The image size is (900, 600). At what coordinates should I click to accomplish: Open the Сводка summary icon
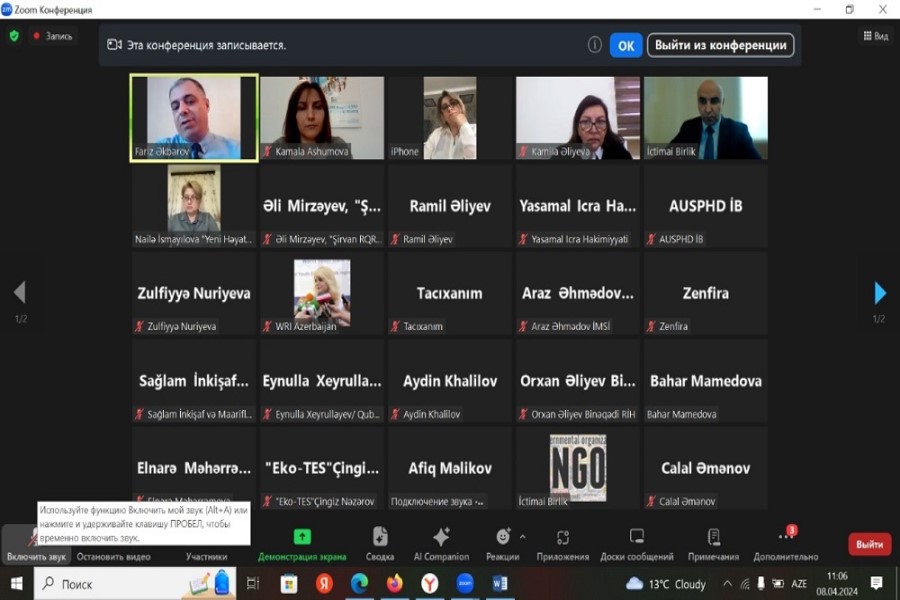point(380,536)
